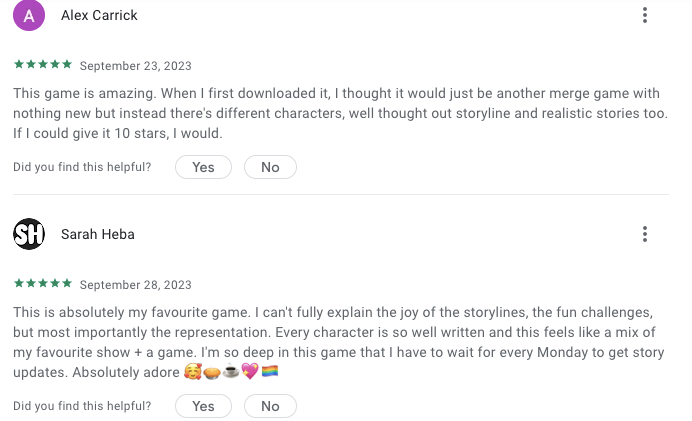
Task: Mark Alex Carrick's review as helpful with Yes
Action: tap(203, 167)
